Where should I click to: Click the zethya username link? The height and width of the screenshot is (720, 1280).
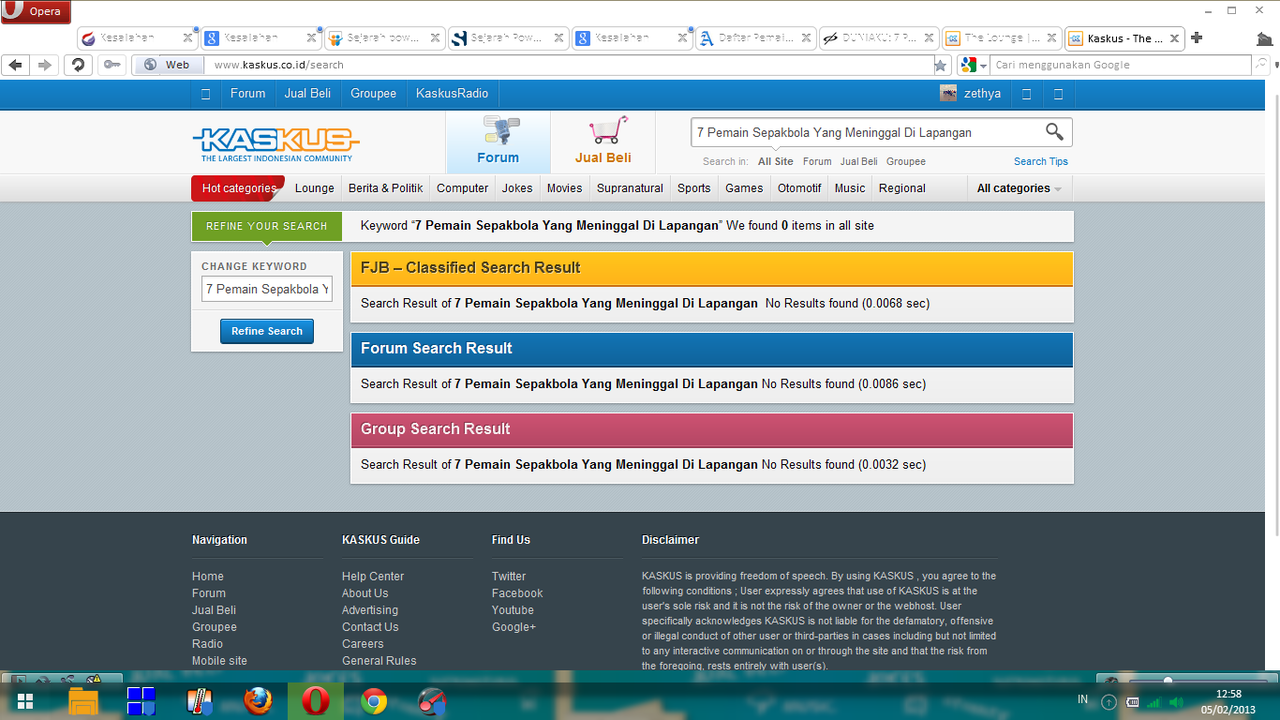pyautogui.click(x=982, y=93)
